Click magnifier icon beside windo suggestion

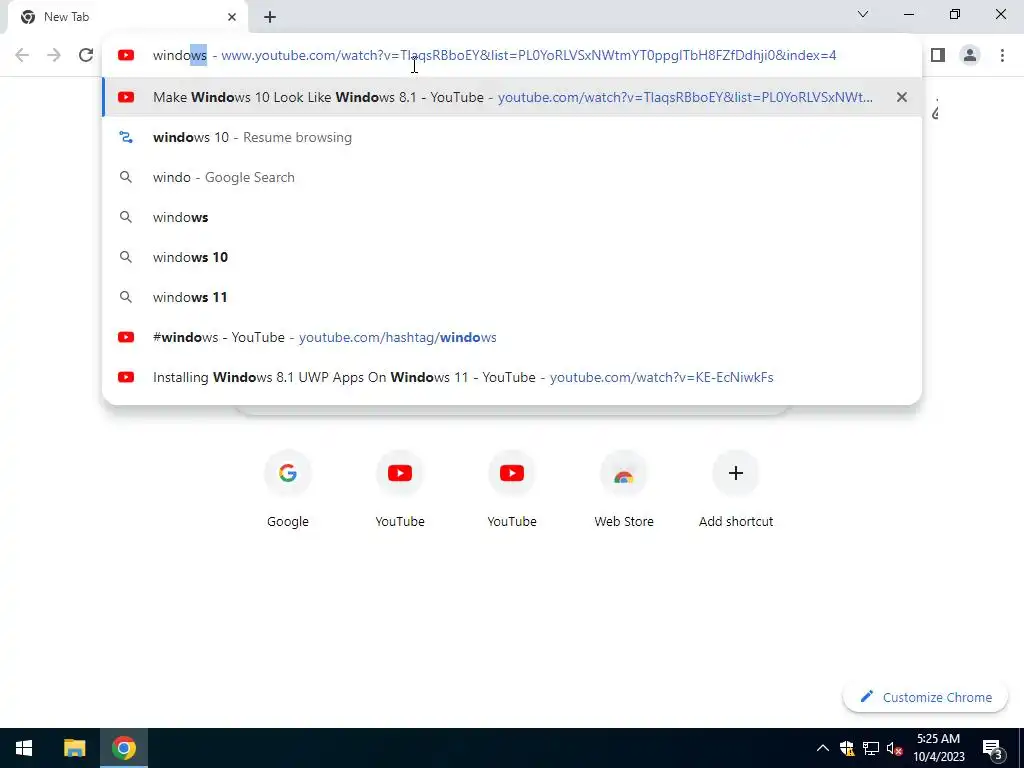tap(126, 177)
